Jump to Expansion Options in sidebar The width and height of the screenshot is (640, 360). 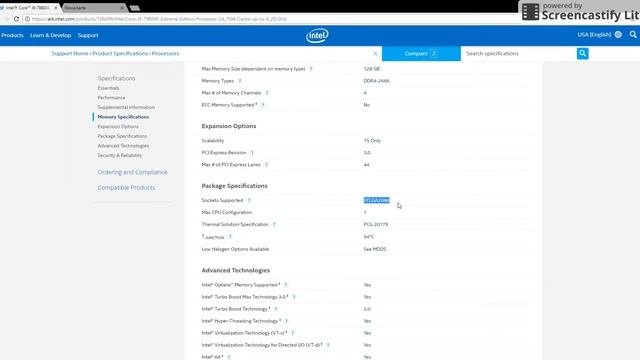pyautogui.click(x=118, y=127)
